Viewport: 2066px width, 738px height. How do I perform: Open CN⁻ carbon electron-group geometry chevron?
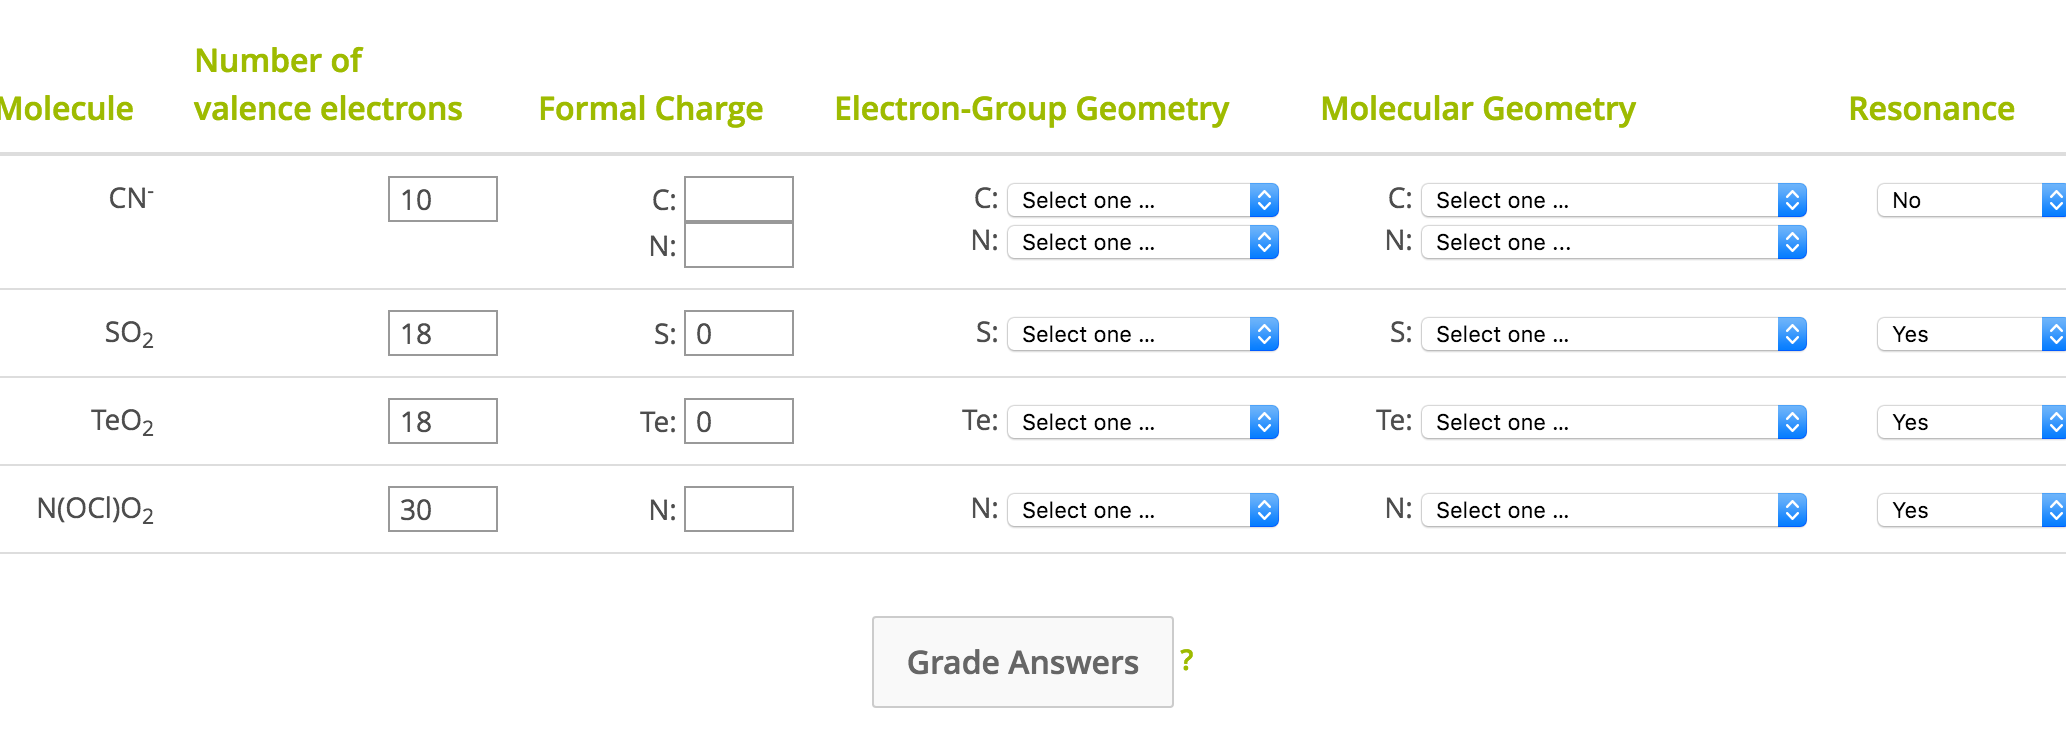(1264, 200)
